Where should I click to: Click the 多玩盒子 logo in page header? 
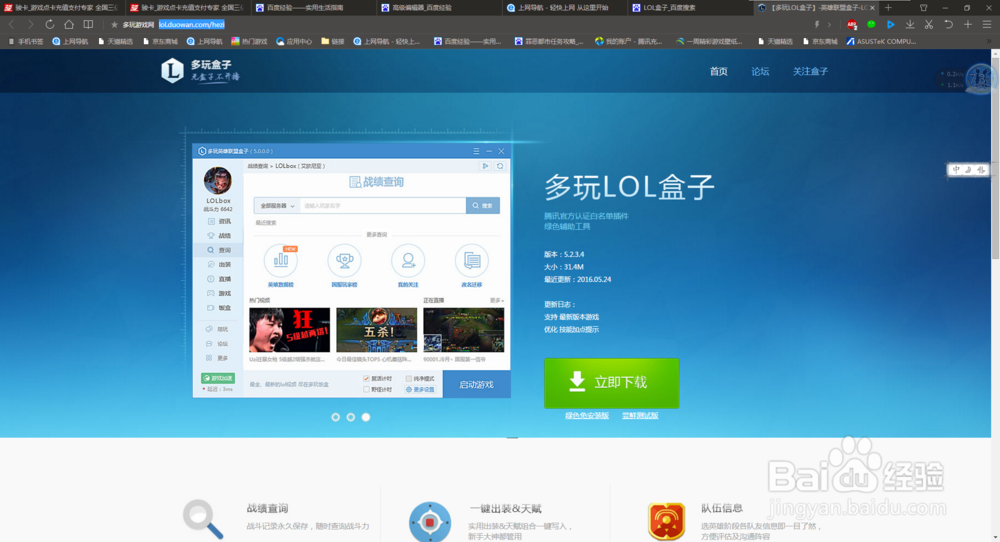tap(200, 70)
